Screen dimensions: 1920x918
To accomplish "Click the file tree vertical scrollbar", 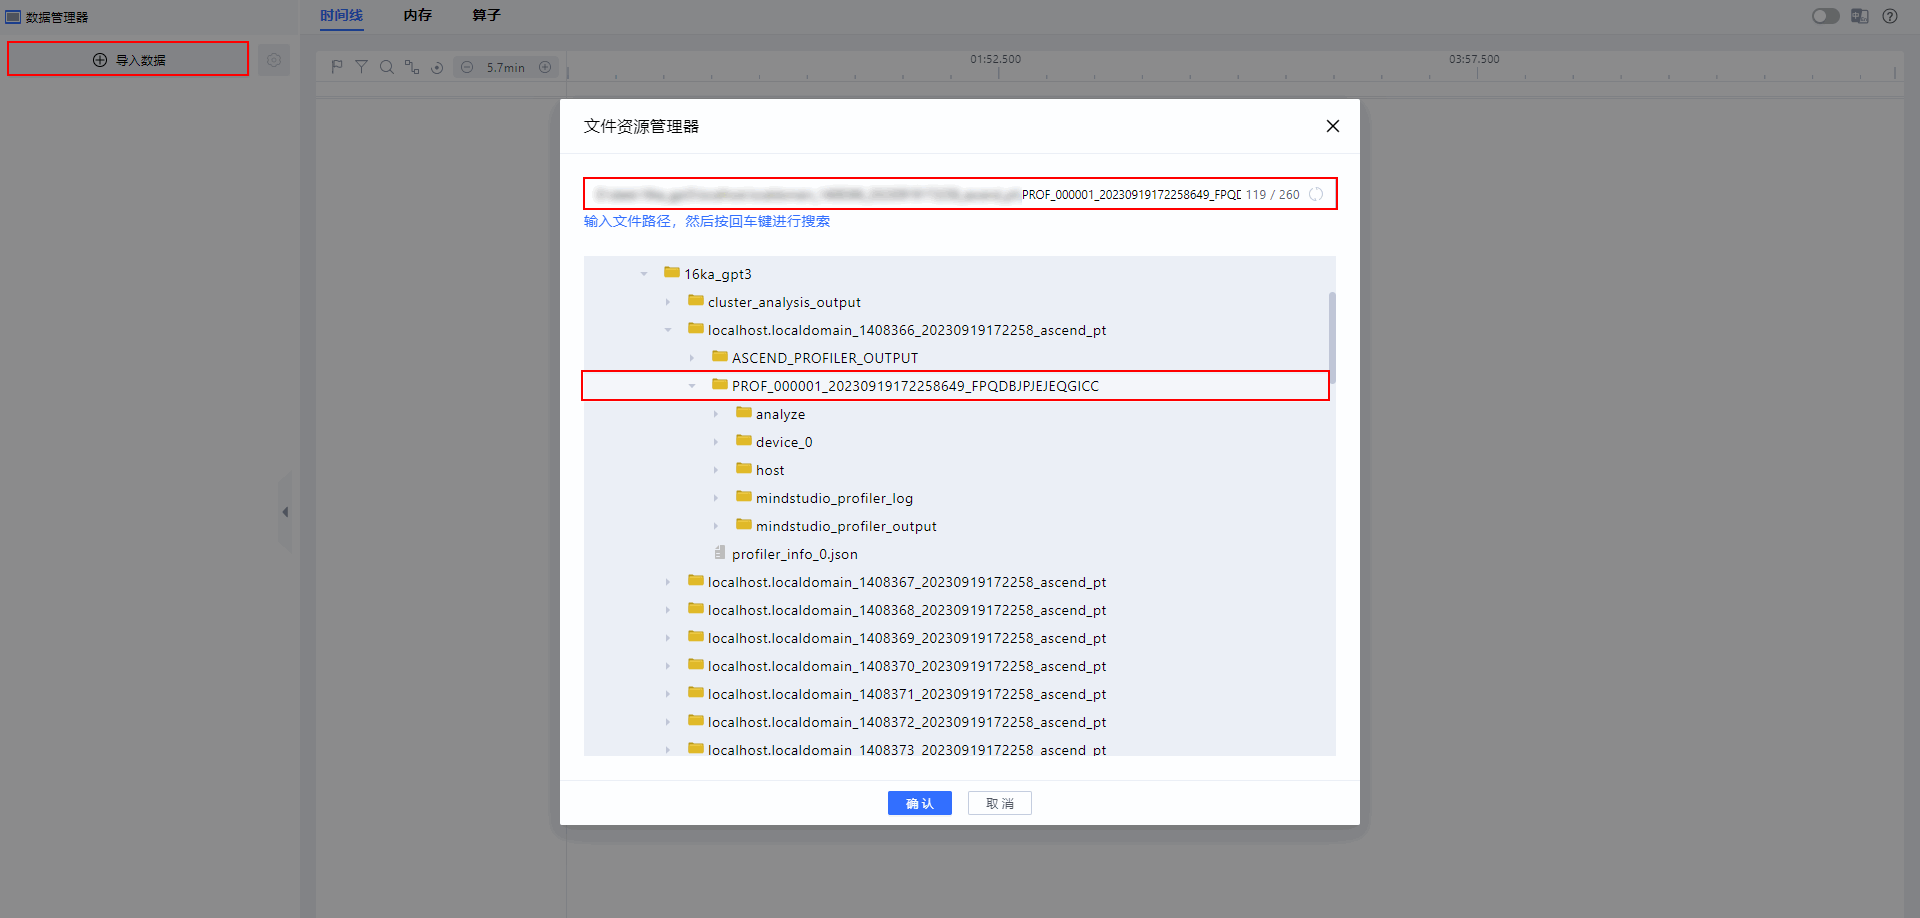I will (x=1332, y=338).
